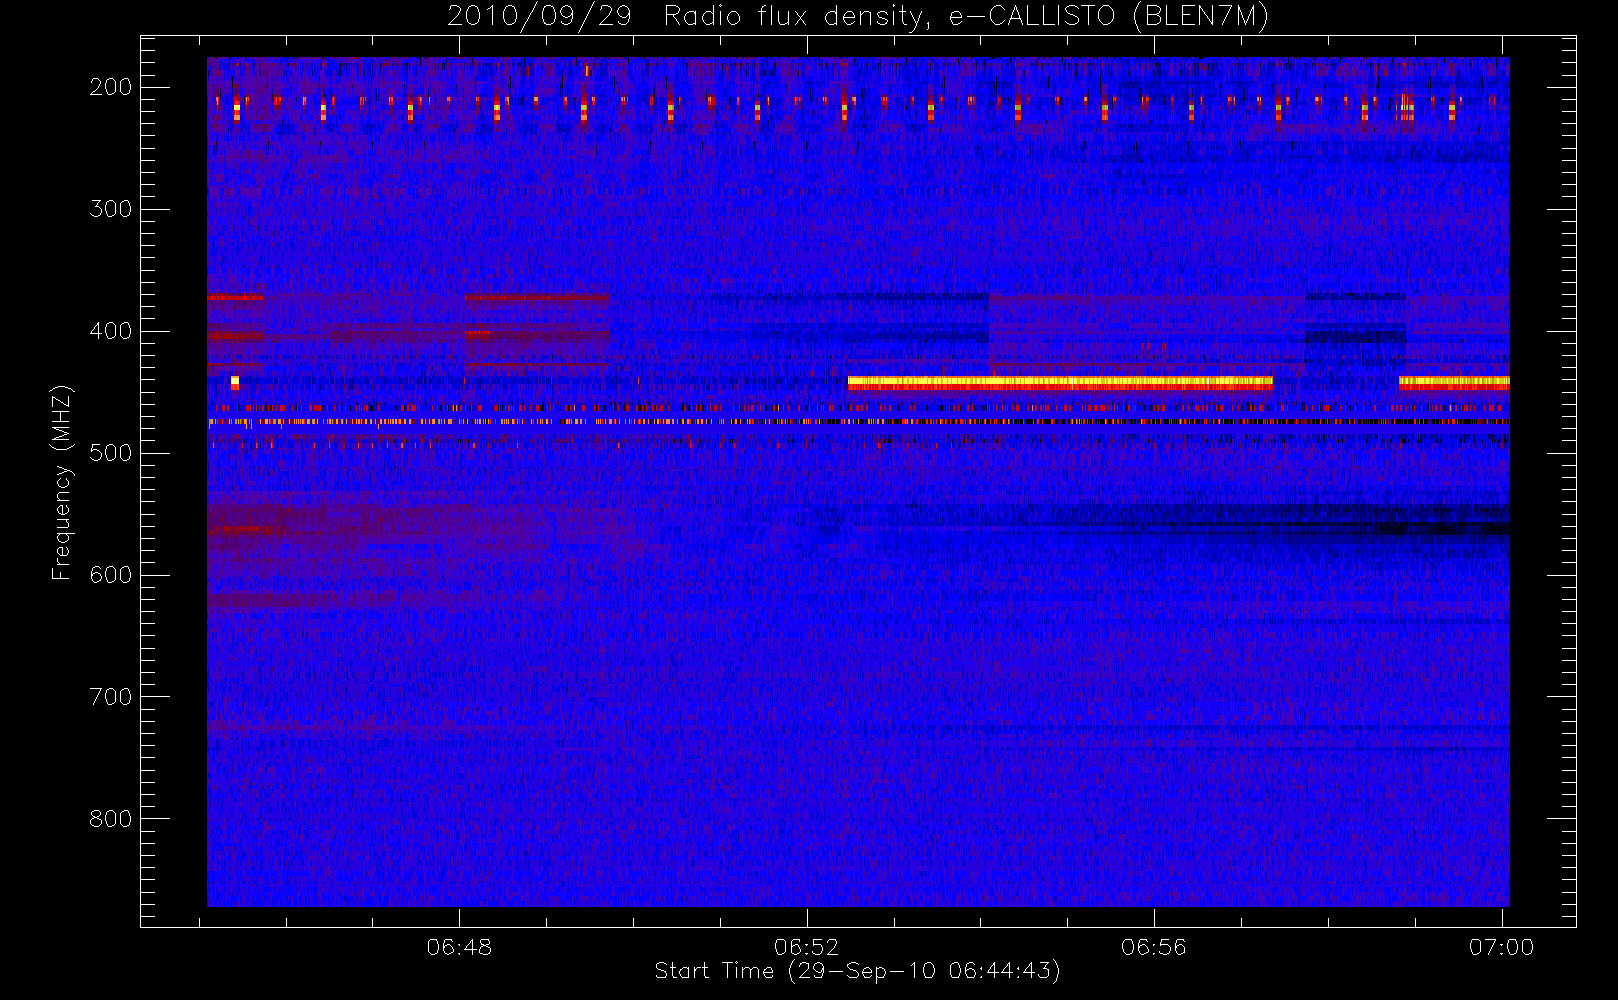Click the 400 frequency tick label
Image resolution: width=1618 pixels, height=1000 pixels.
click(110, 331)
